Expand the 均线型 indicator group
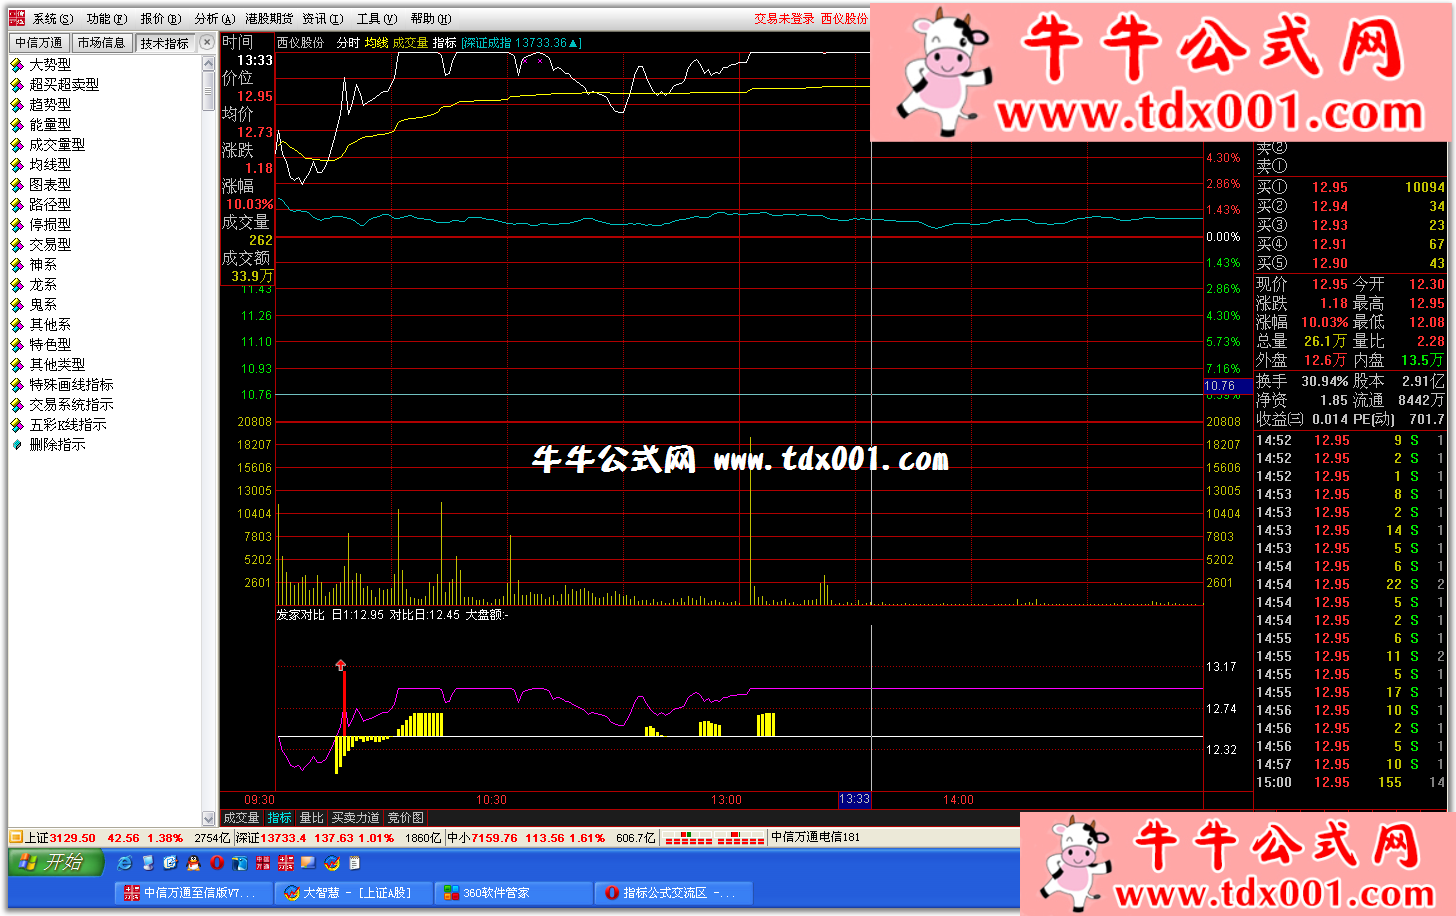This screenshot has height=916, width=1456. tap(49, 165)
